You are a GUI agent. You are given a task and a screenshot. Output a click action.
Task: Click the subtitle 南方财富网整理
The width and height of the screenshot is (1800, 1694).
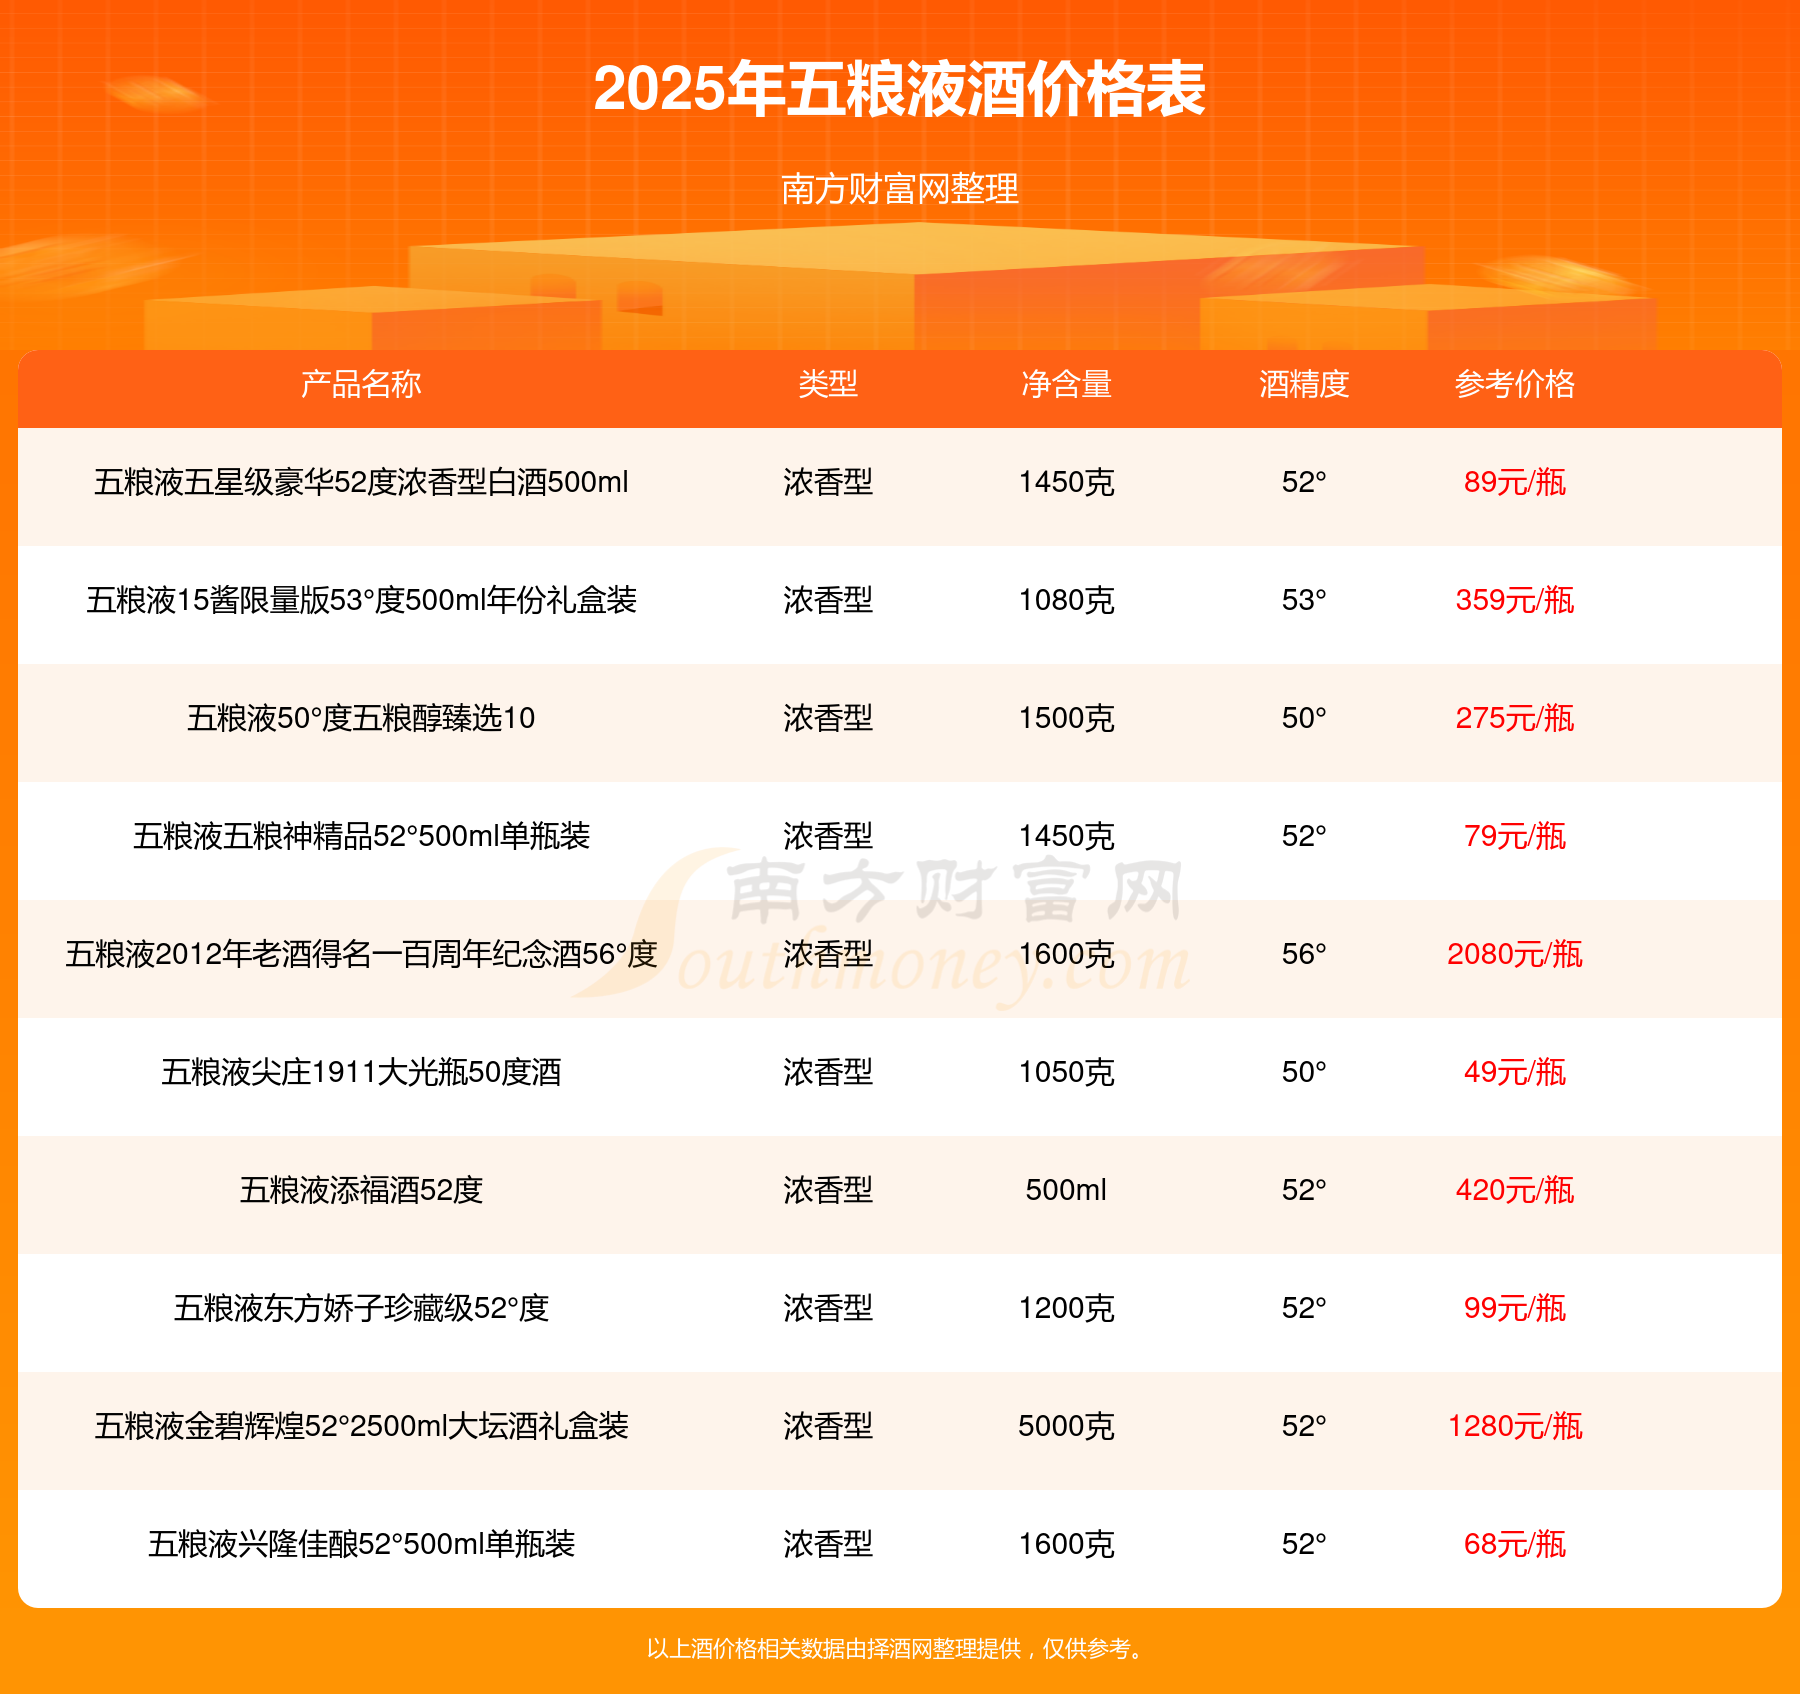[x=900, y=189]
